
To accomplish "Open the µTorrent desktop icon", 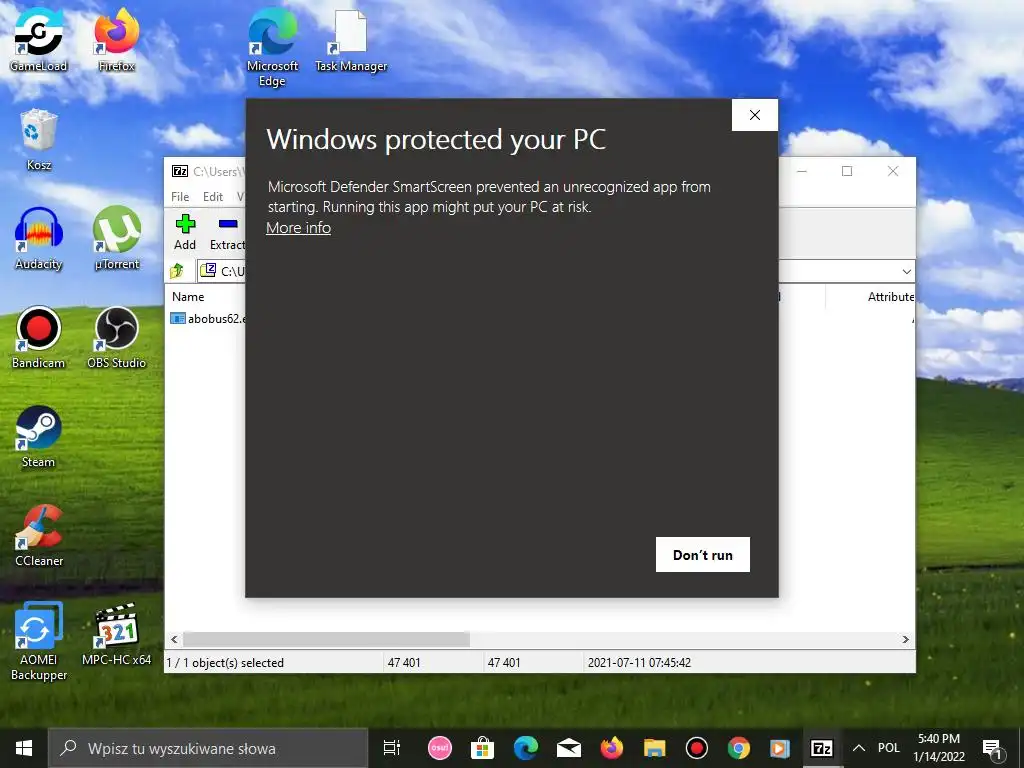I will [116, 238].
